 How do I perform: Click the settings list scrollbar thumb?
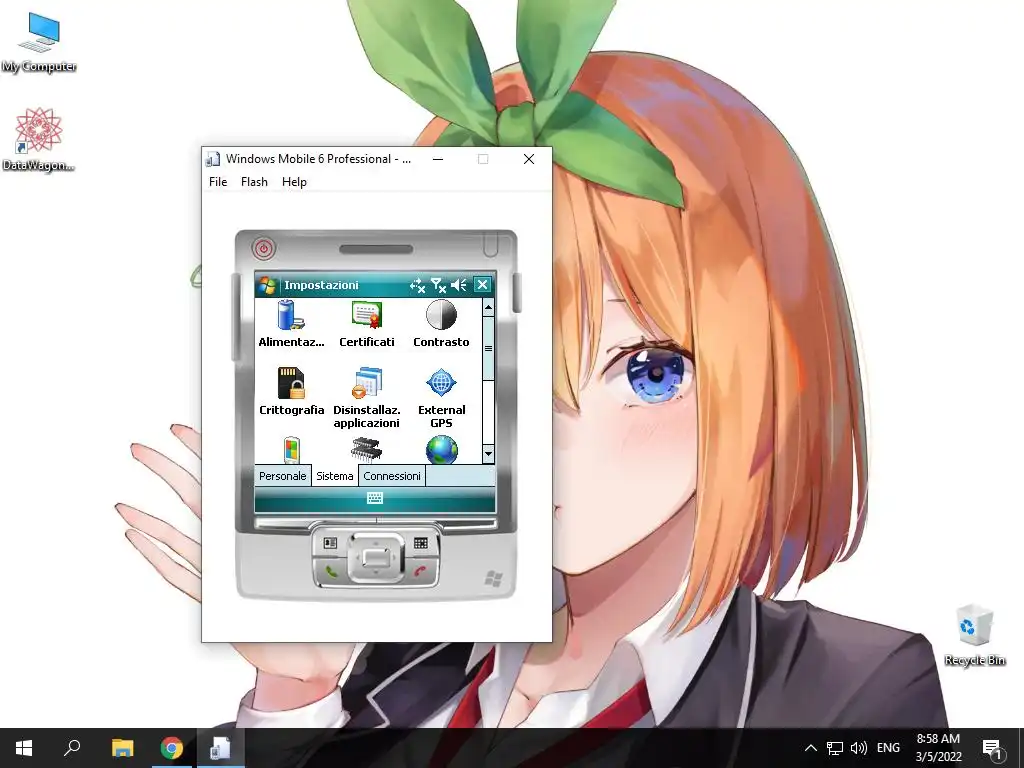pyautogui.click(x=488, y=348)
